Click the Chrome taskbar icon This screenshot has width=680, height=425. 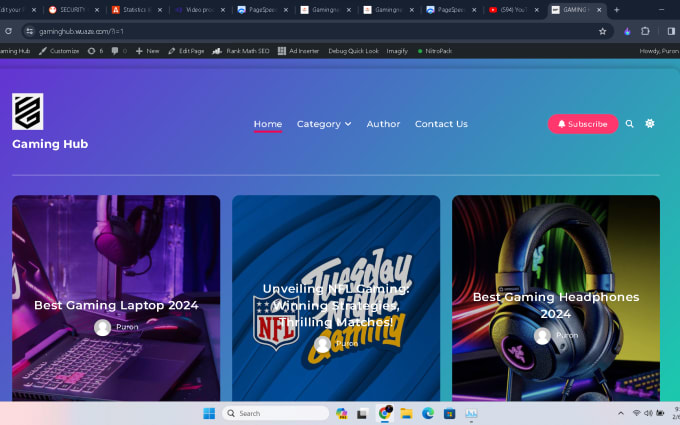(384, 413)
